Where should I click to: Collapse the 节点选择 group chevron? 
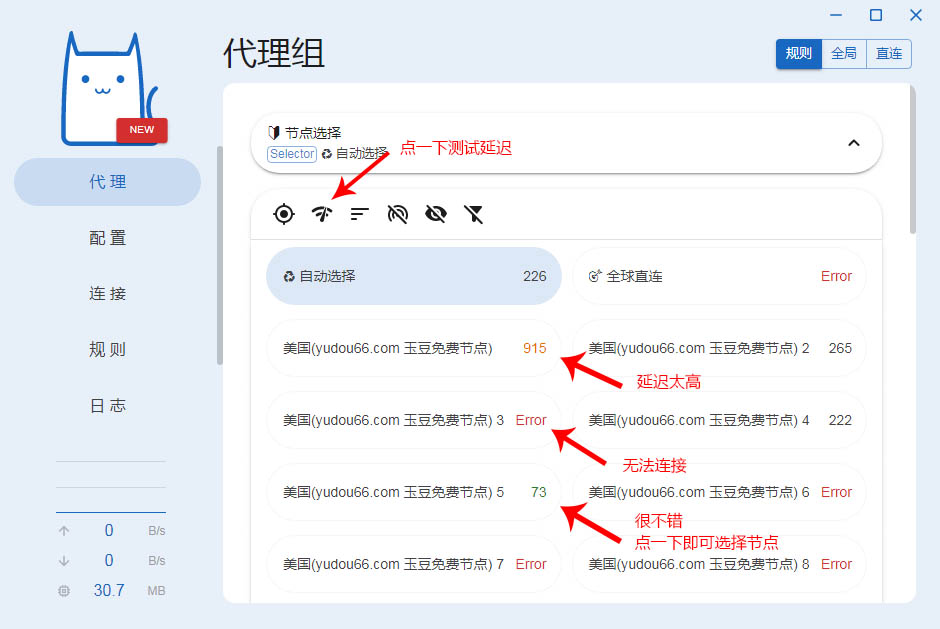coord(853,143)
